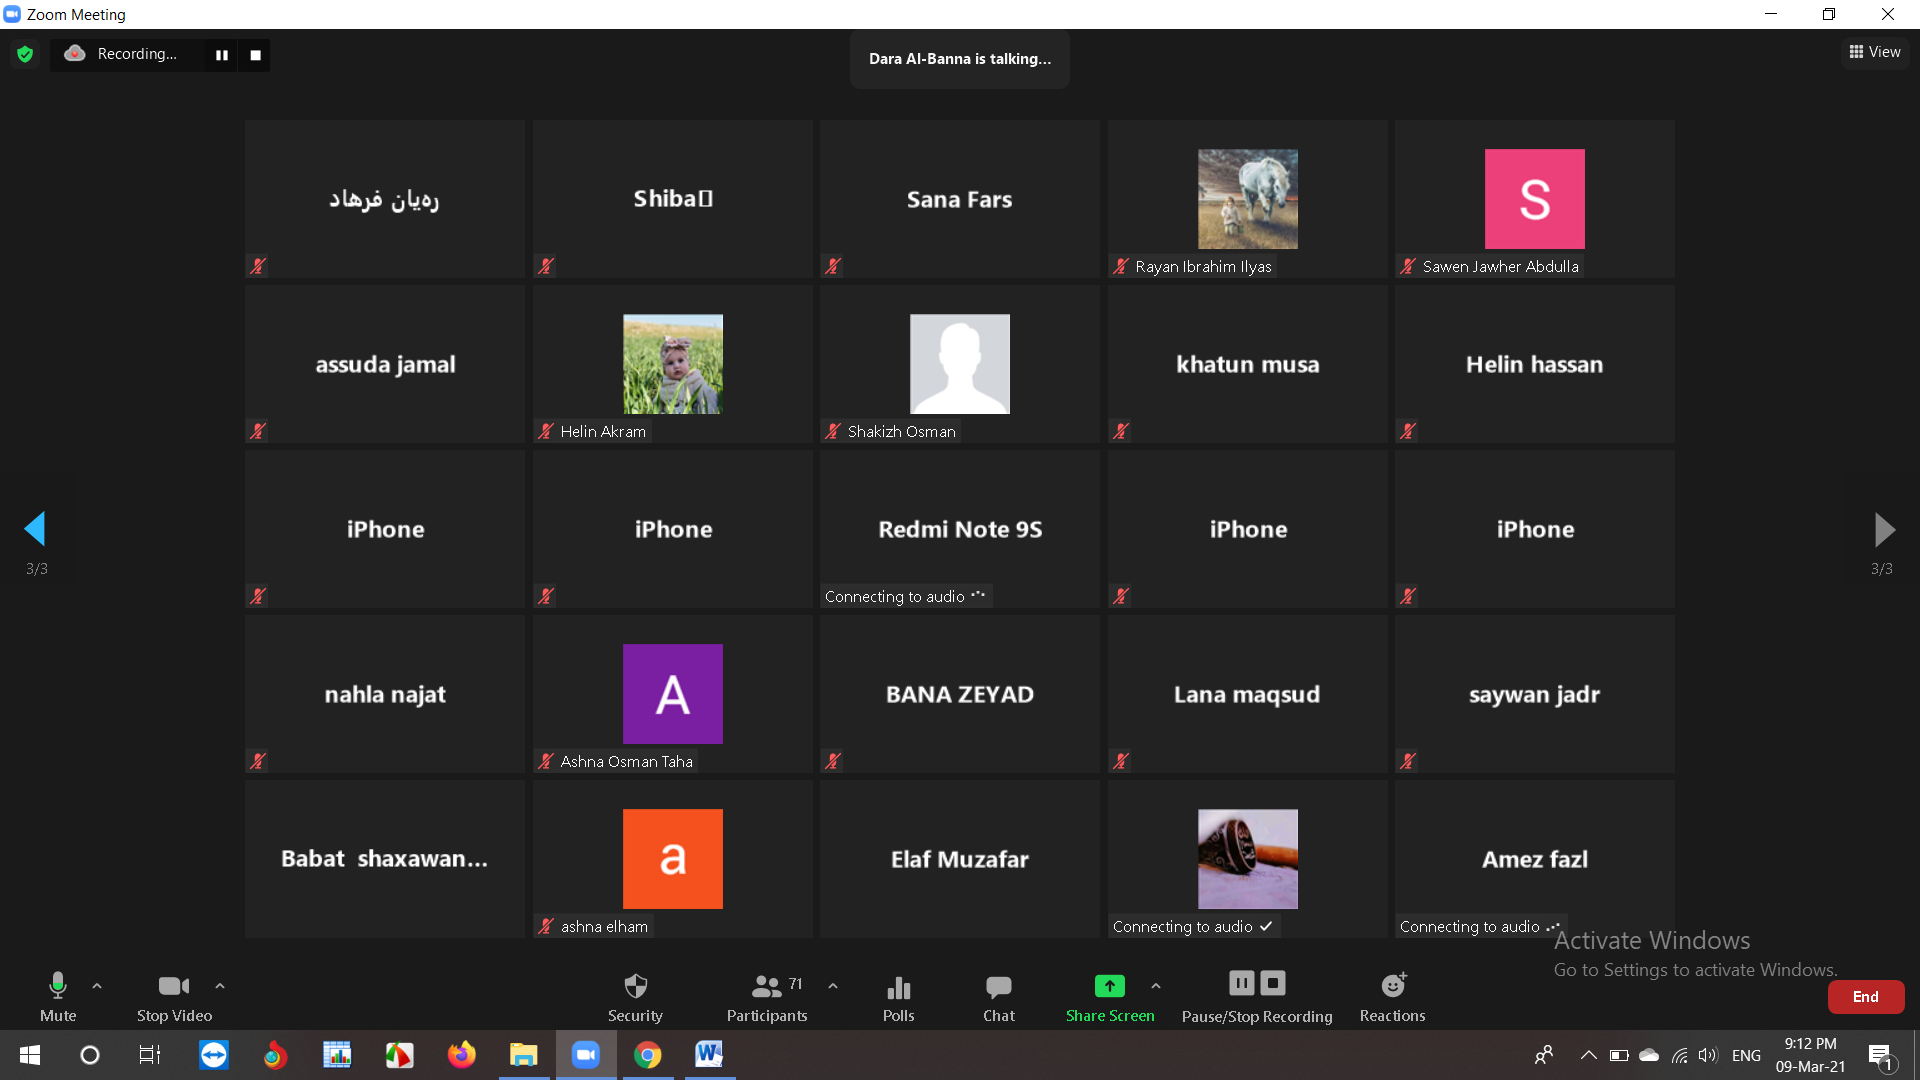The width and height of the screenshot is (1920, 1080).
Task: Click BANA ZEYAD participant name
Action: [x=960, y=694]
